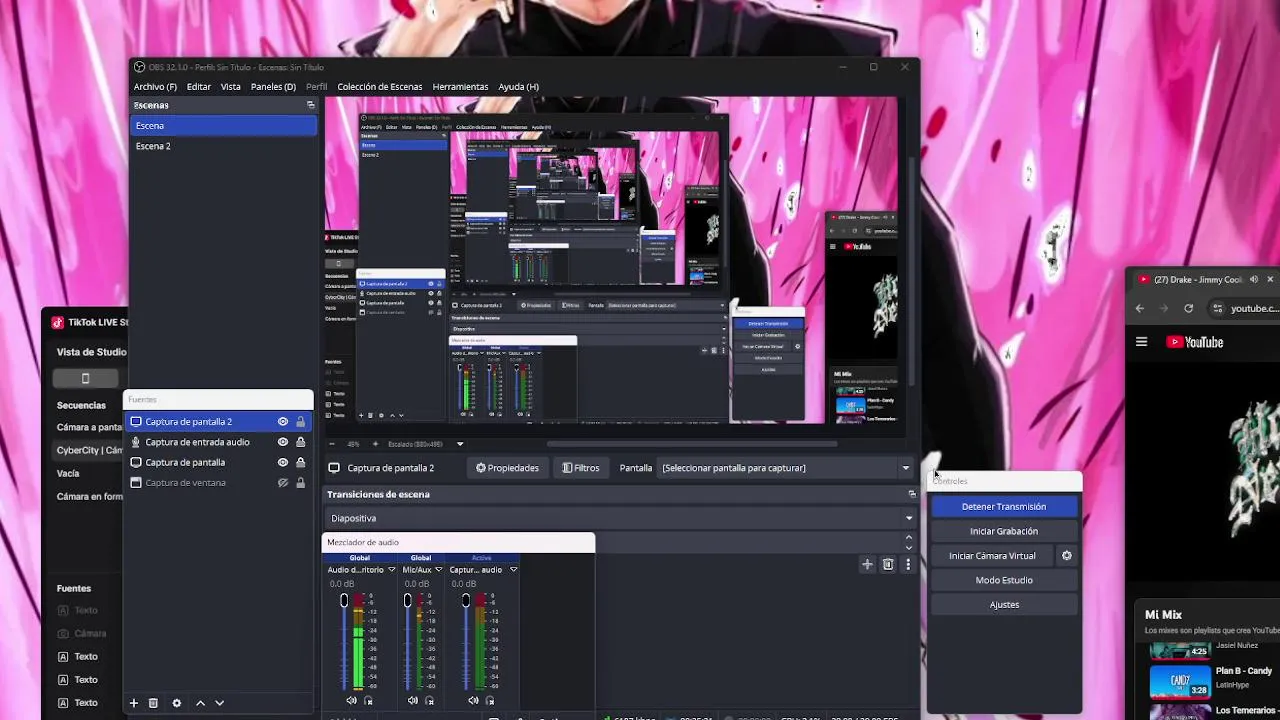
Task: Mute the Mic/Aux channel speaker icon
Action: (x=412, y=701)
